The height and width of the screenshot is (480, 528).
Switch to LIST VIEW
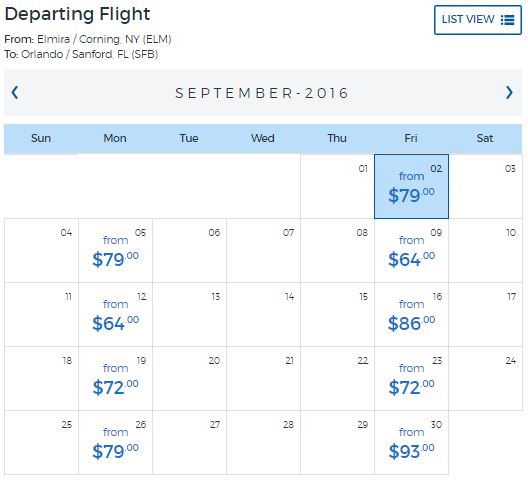478,20
